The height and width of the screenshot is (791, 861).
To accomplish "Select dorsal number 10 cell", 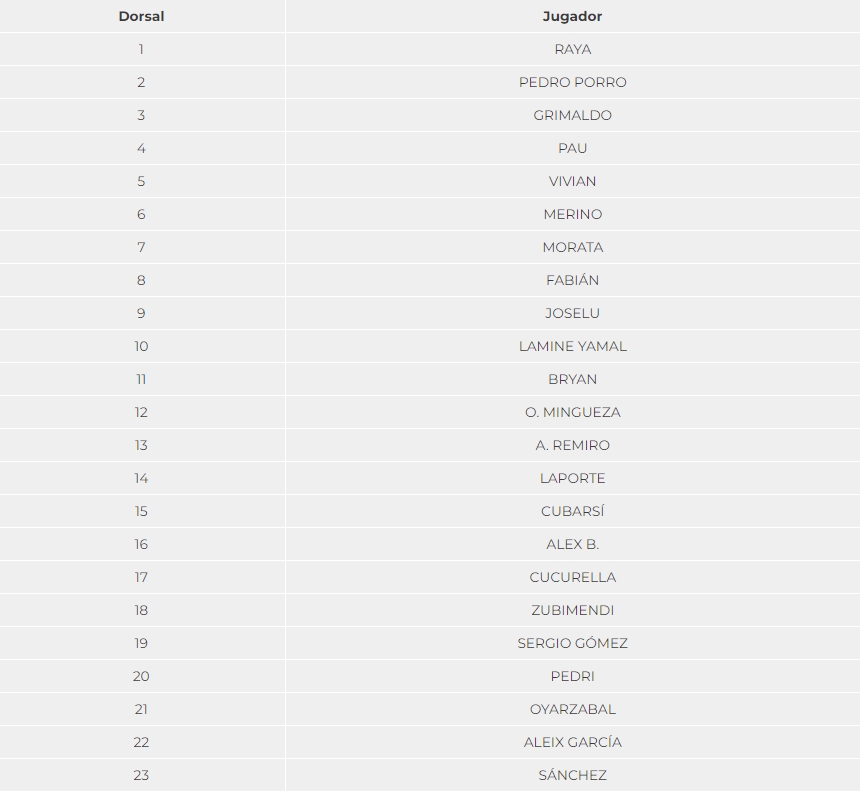I will pos(141,346).
